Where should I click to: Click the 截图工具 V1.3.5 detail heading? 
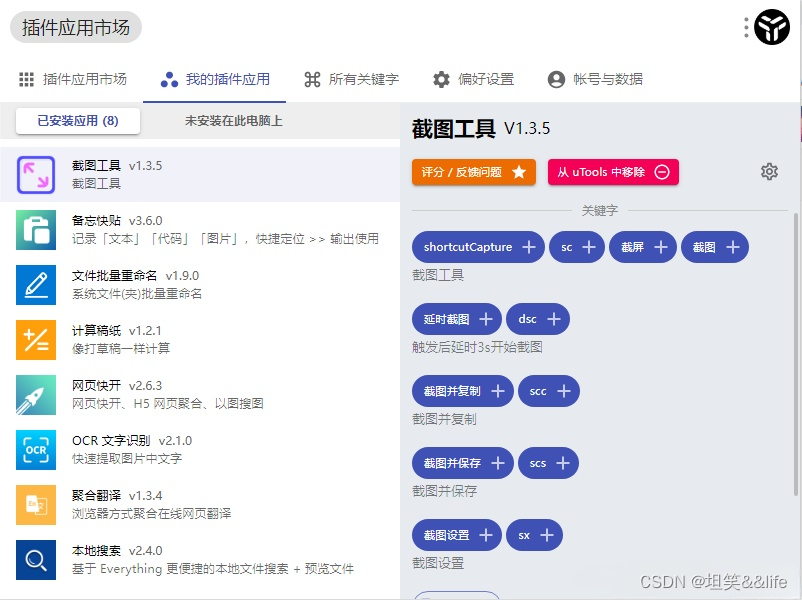[481, 128]
